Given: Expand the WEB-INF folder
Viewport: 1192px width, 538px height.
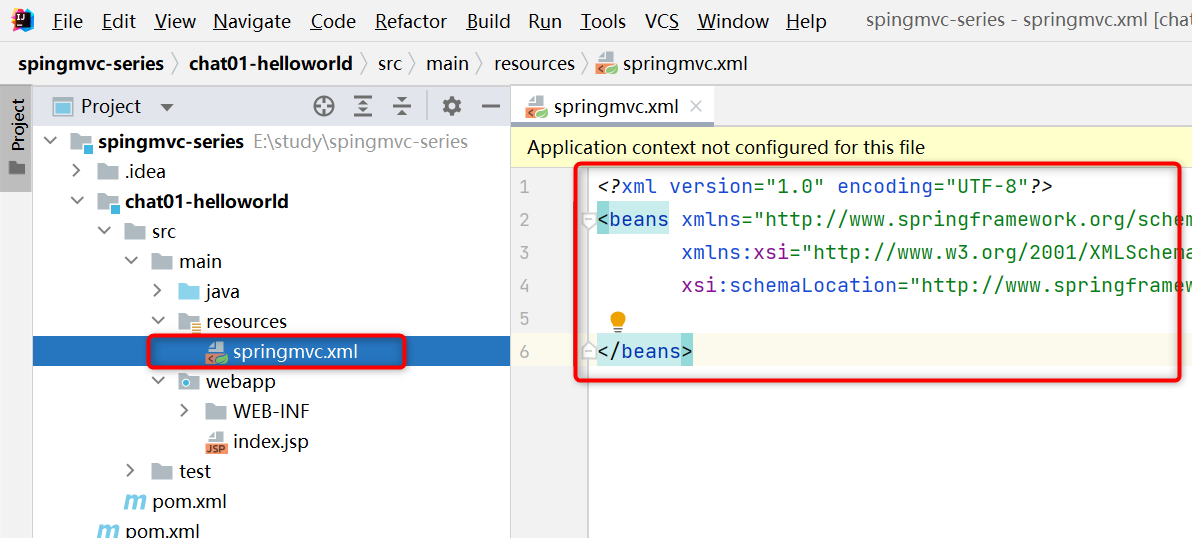Looking at the screenshot, I should click(184, 411).
